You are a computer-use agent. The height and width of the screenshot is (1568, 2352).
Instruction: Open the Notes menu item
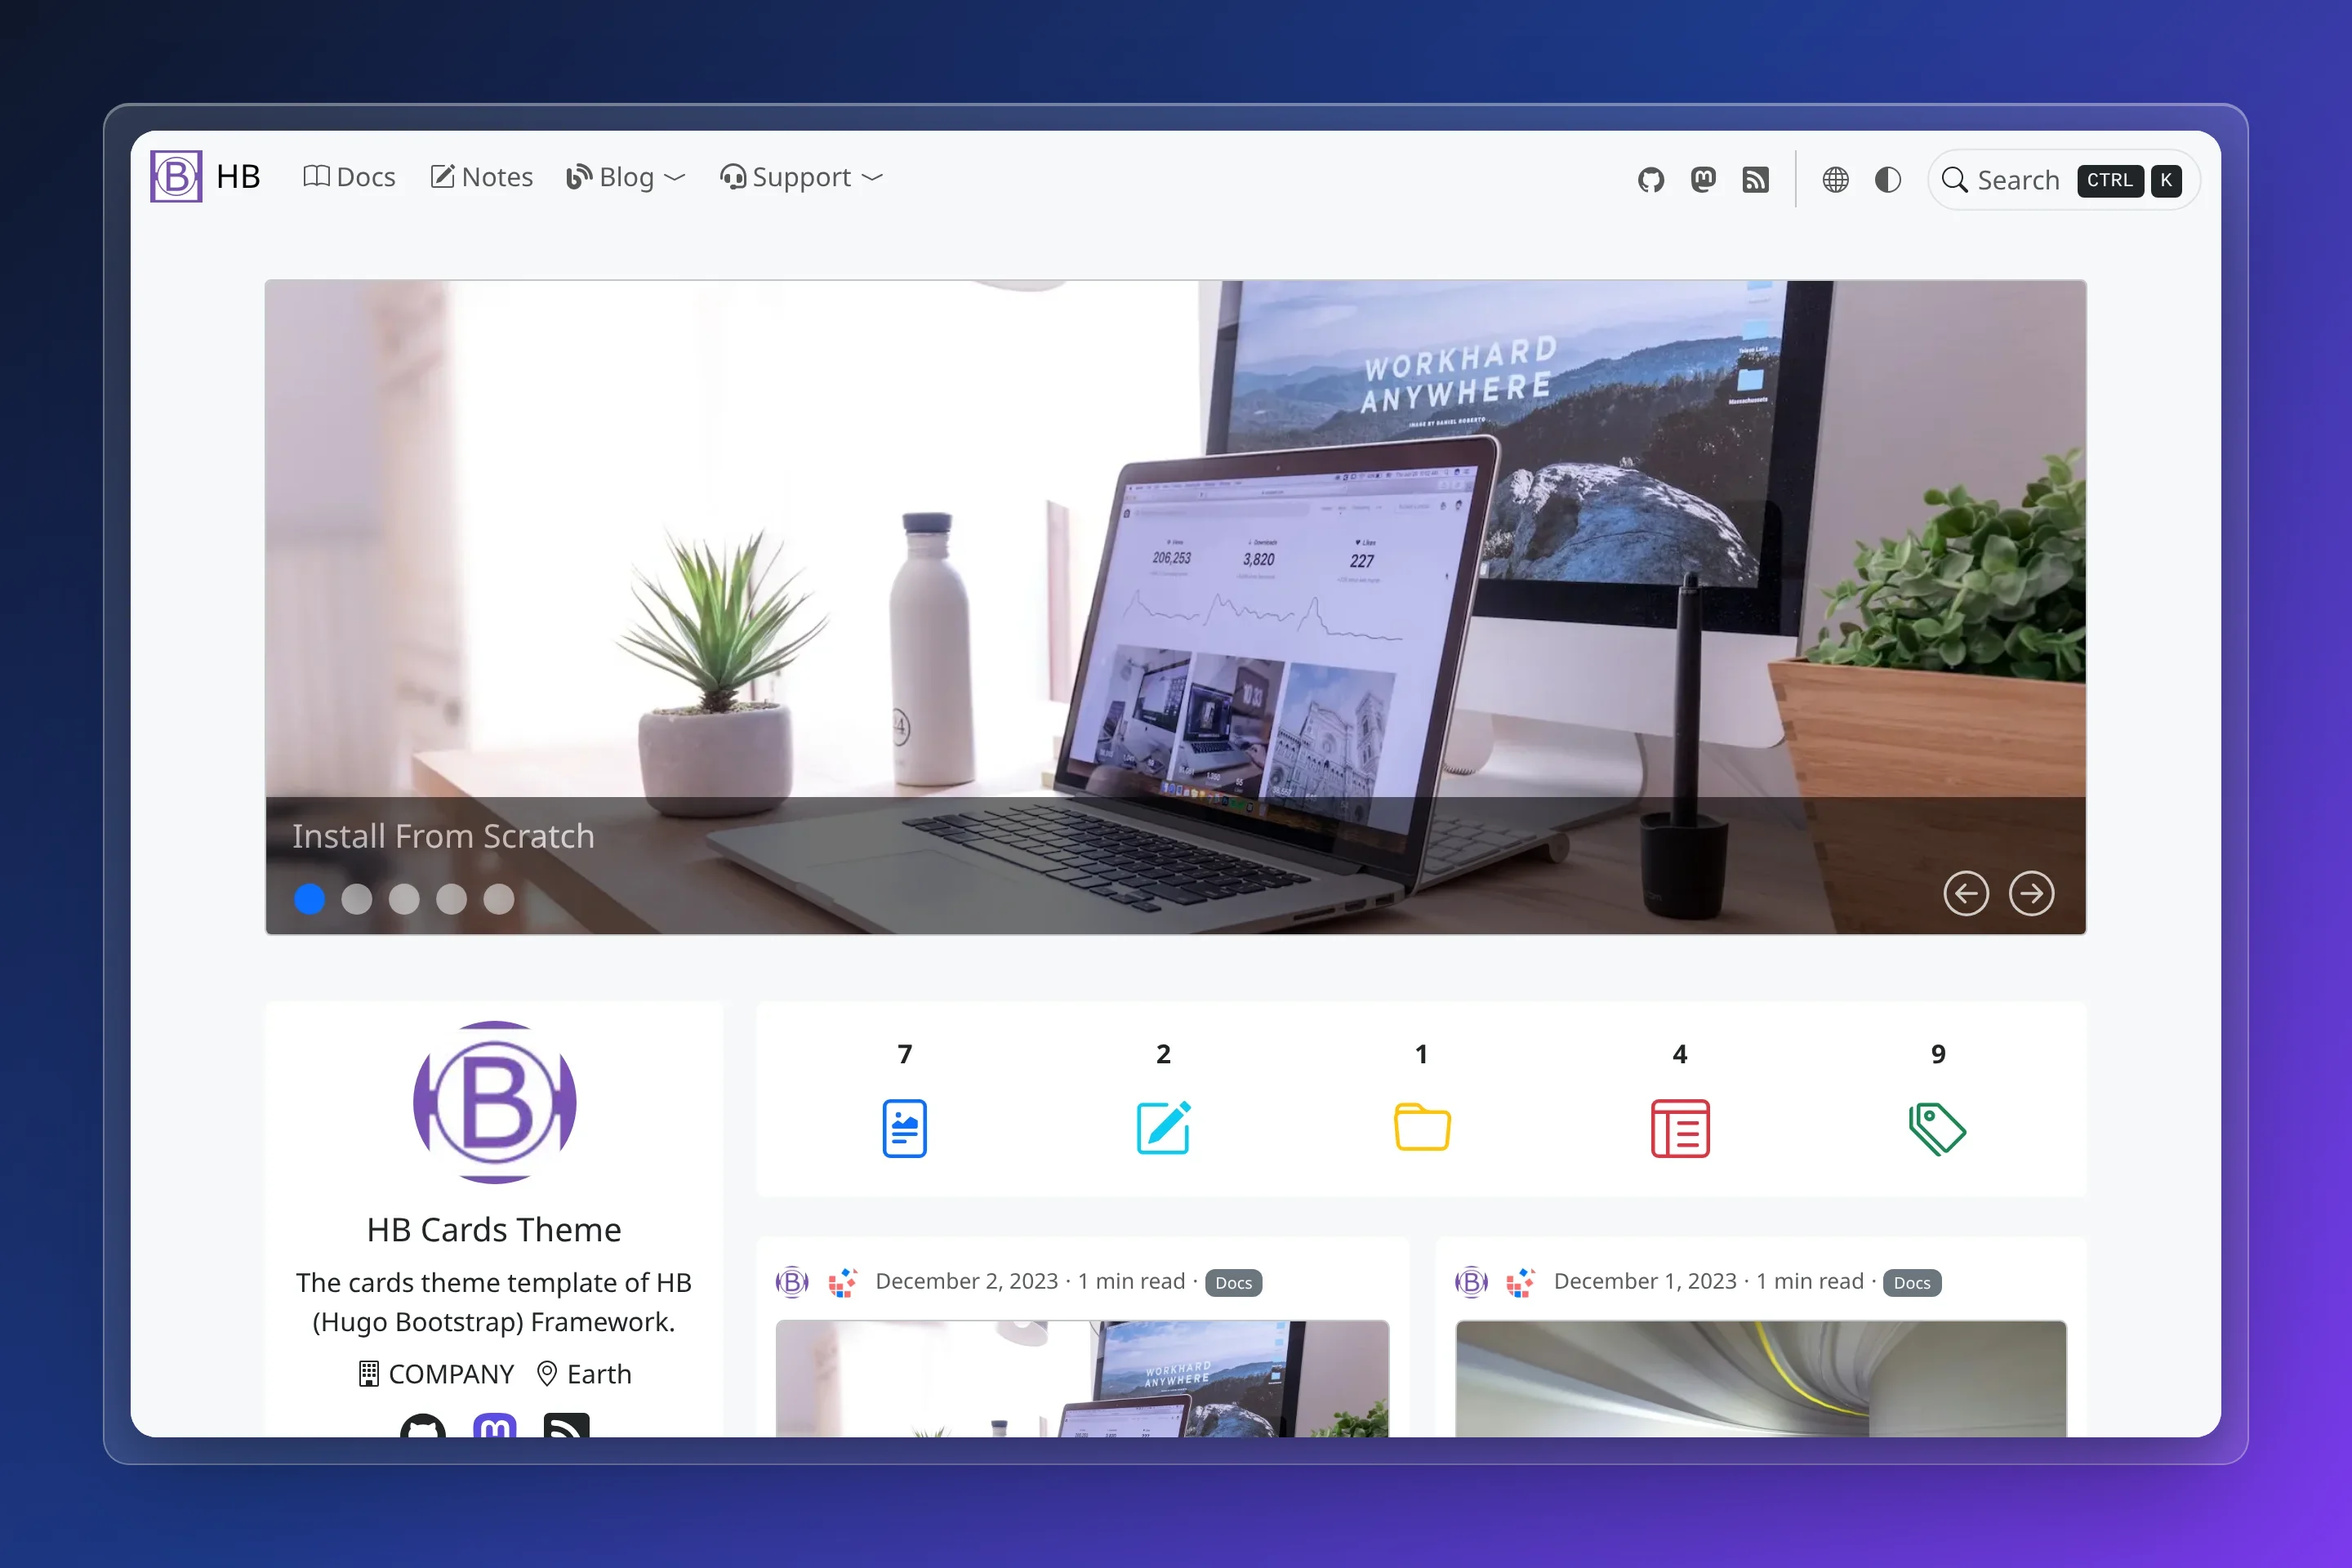click(482, 177)
